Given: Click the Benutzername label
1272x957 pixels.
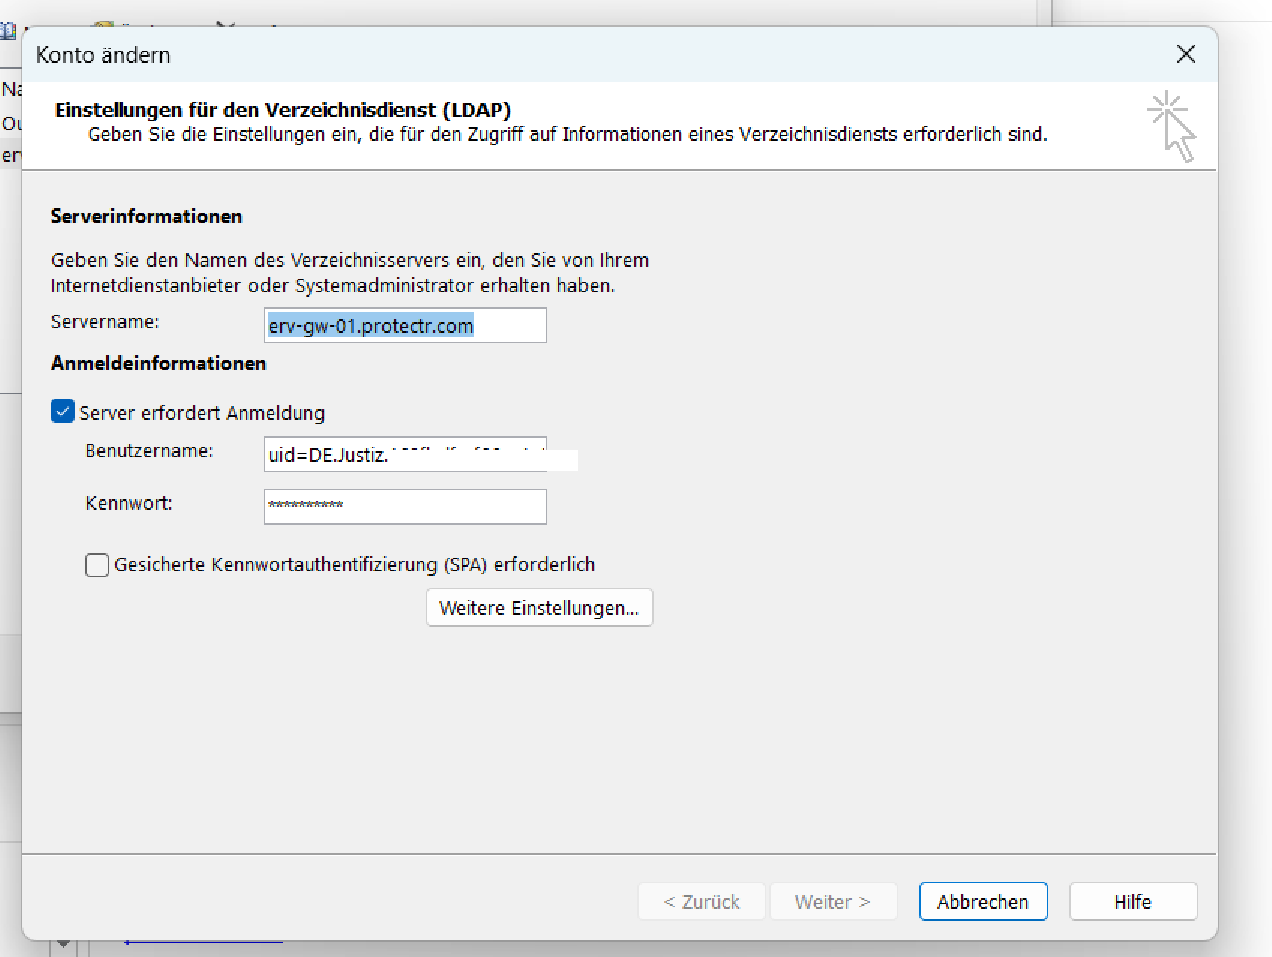Looking at the screenshot, I should (x=149, y=451).
